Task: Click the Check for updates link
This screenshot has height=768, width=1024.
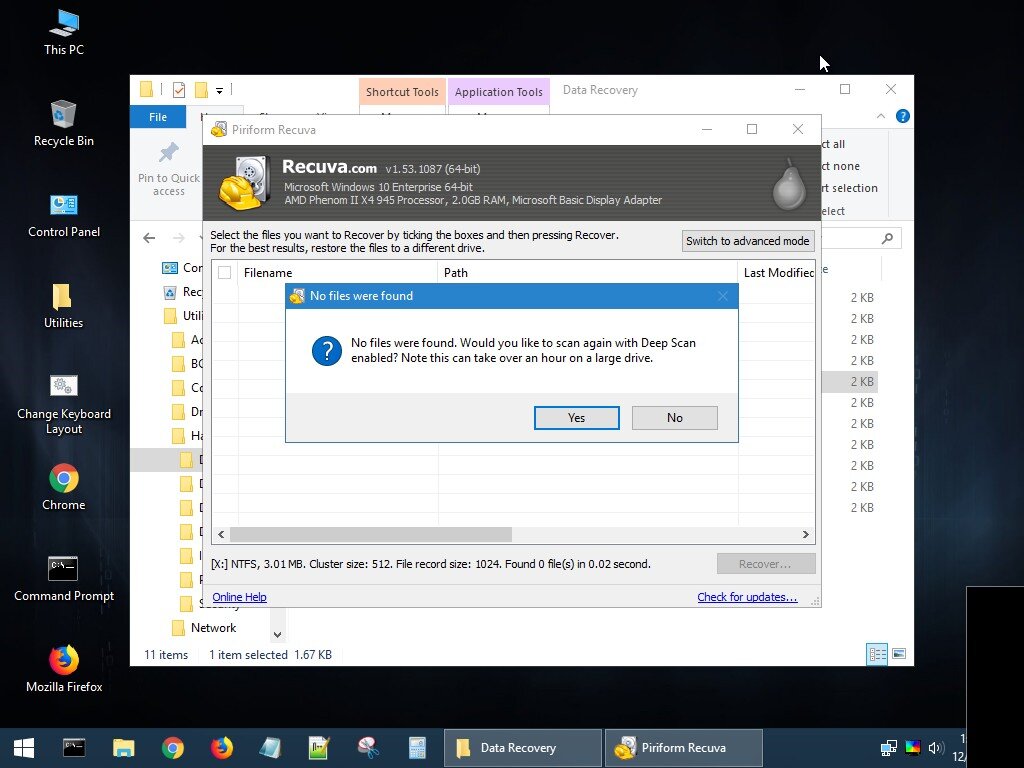Action: (747, 597)
